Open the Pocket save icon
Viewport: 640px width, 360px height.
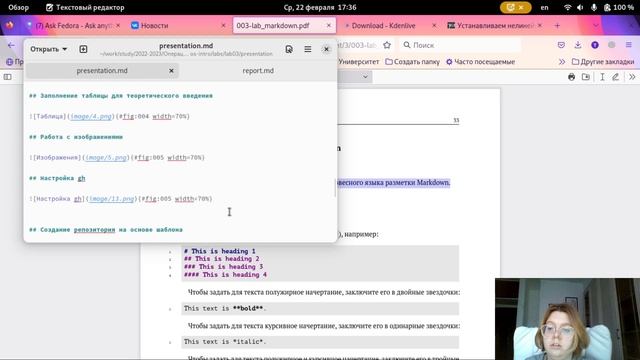561,45
